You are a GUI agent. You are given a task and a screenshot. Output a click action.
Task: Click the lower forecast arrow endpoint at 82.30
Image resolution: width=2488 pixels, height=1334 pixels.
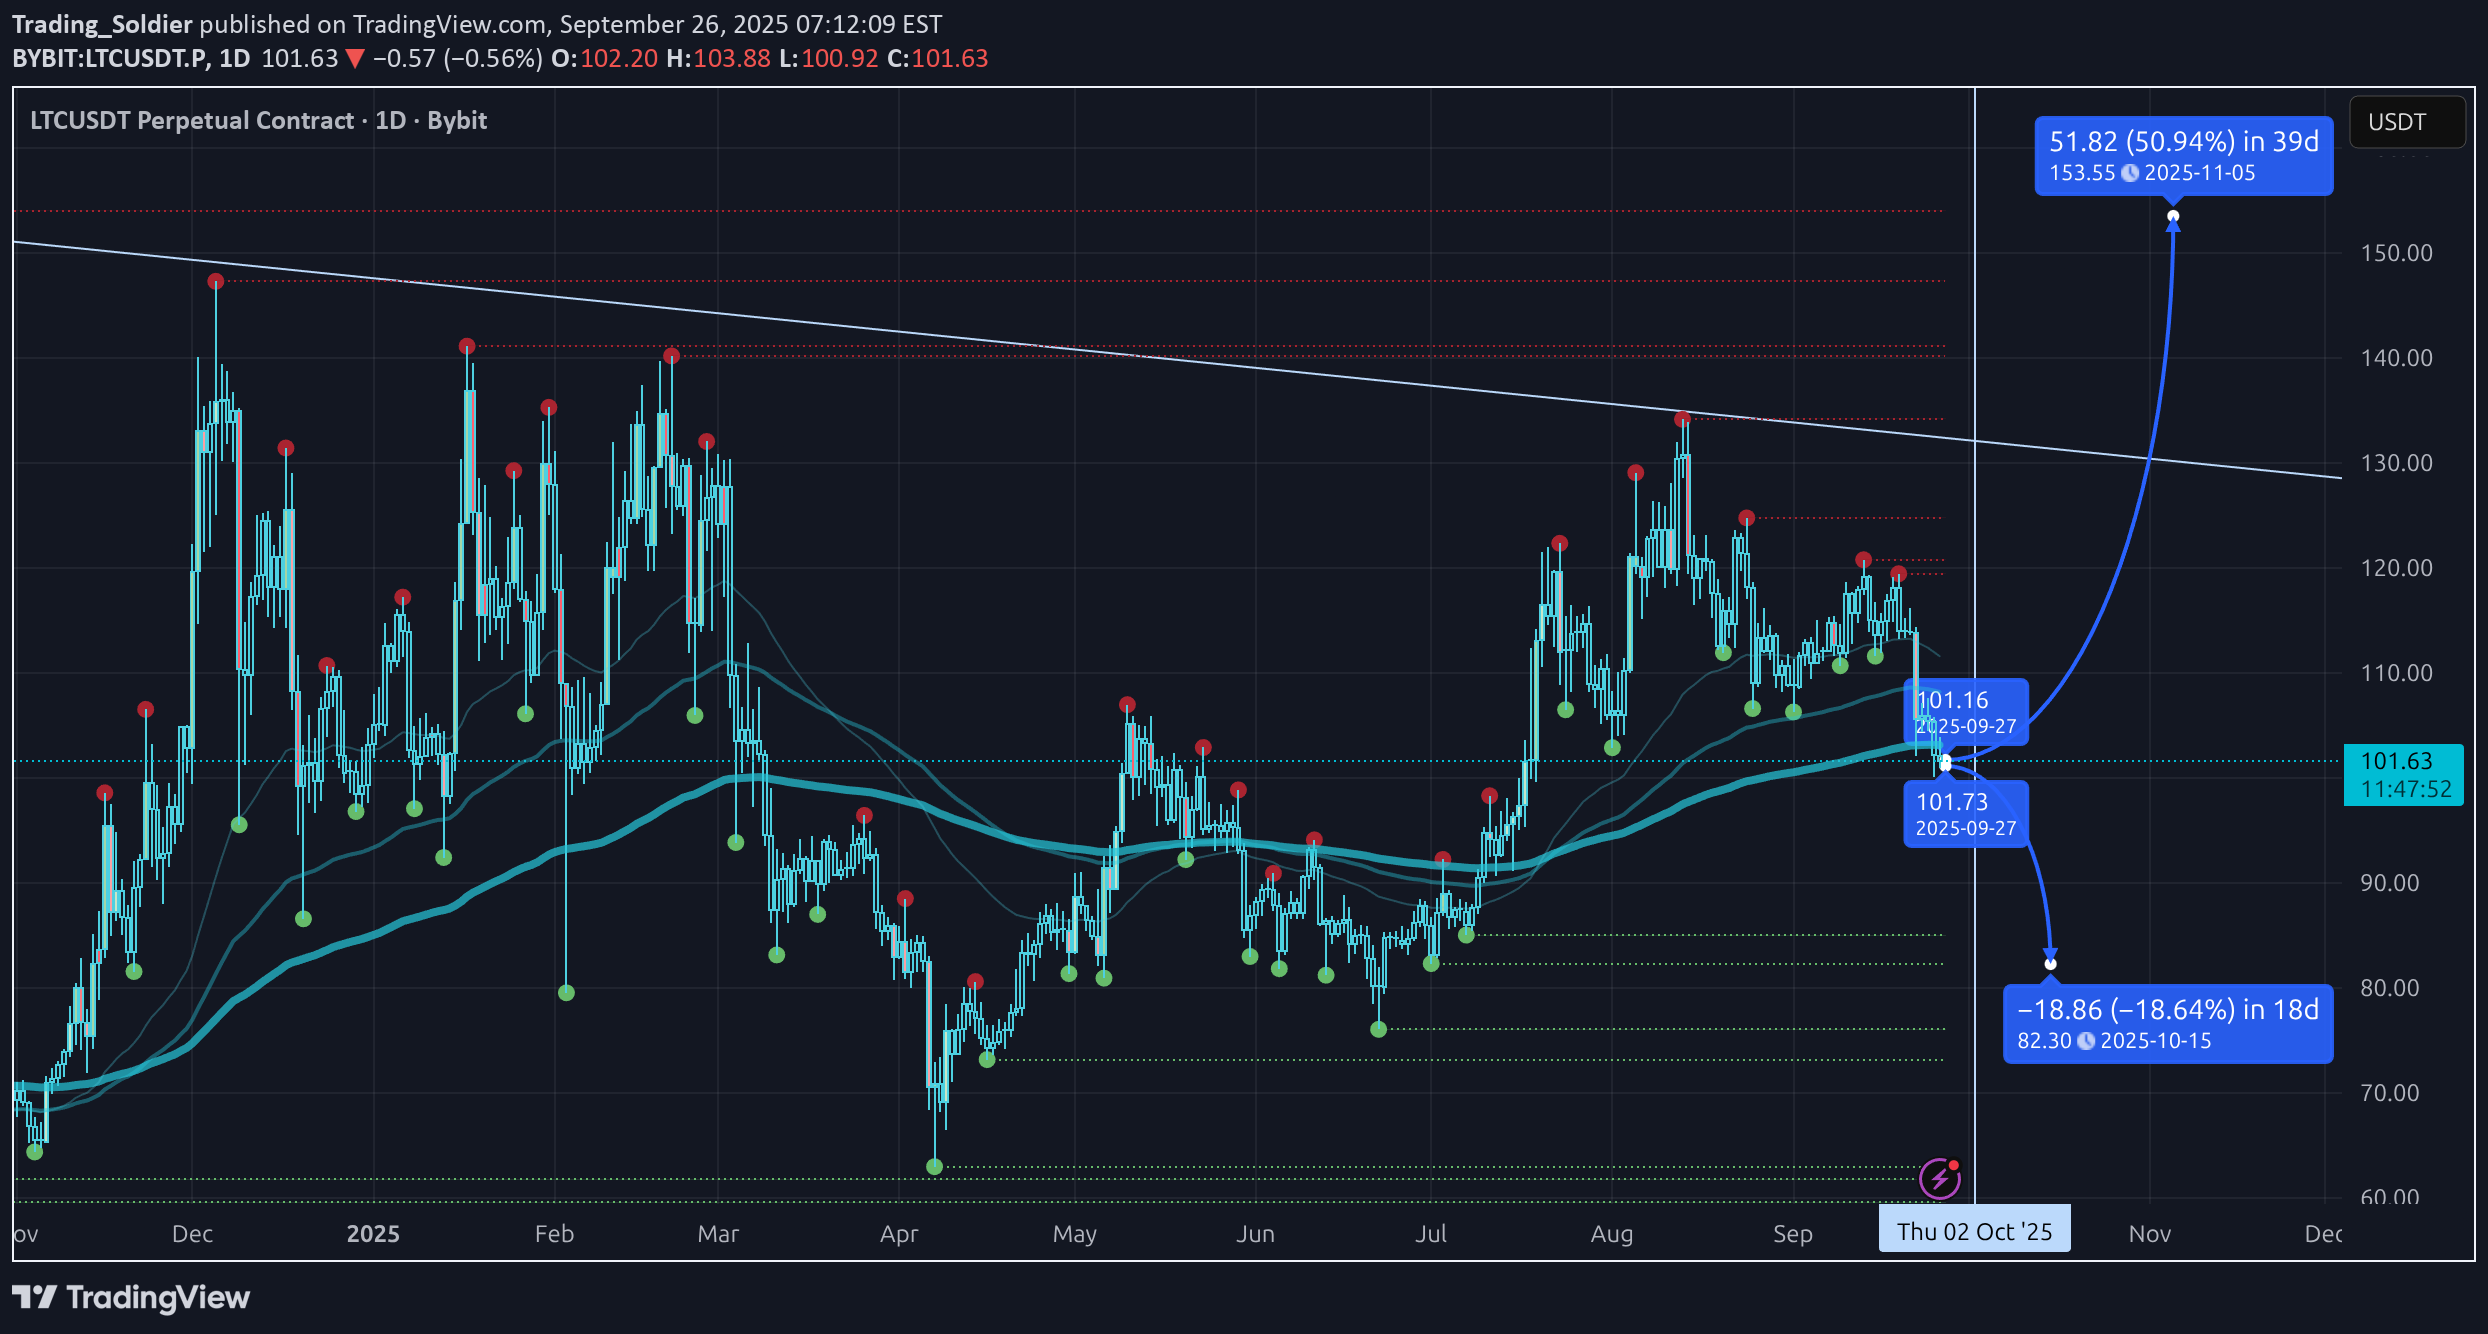[x=2051, y=964]
